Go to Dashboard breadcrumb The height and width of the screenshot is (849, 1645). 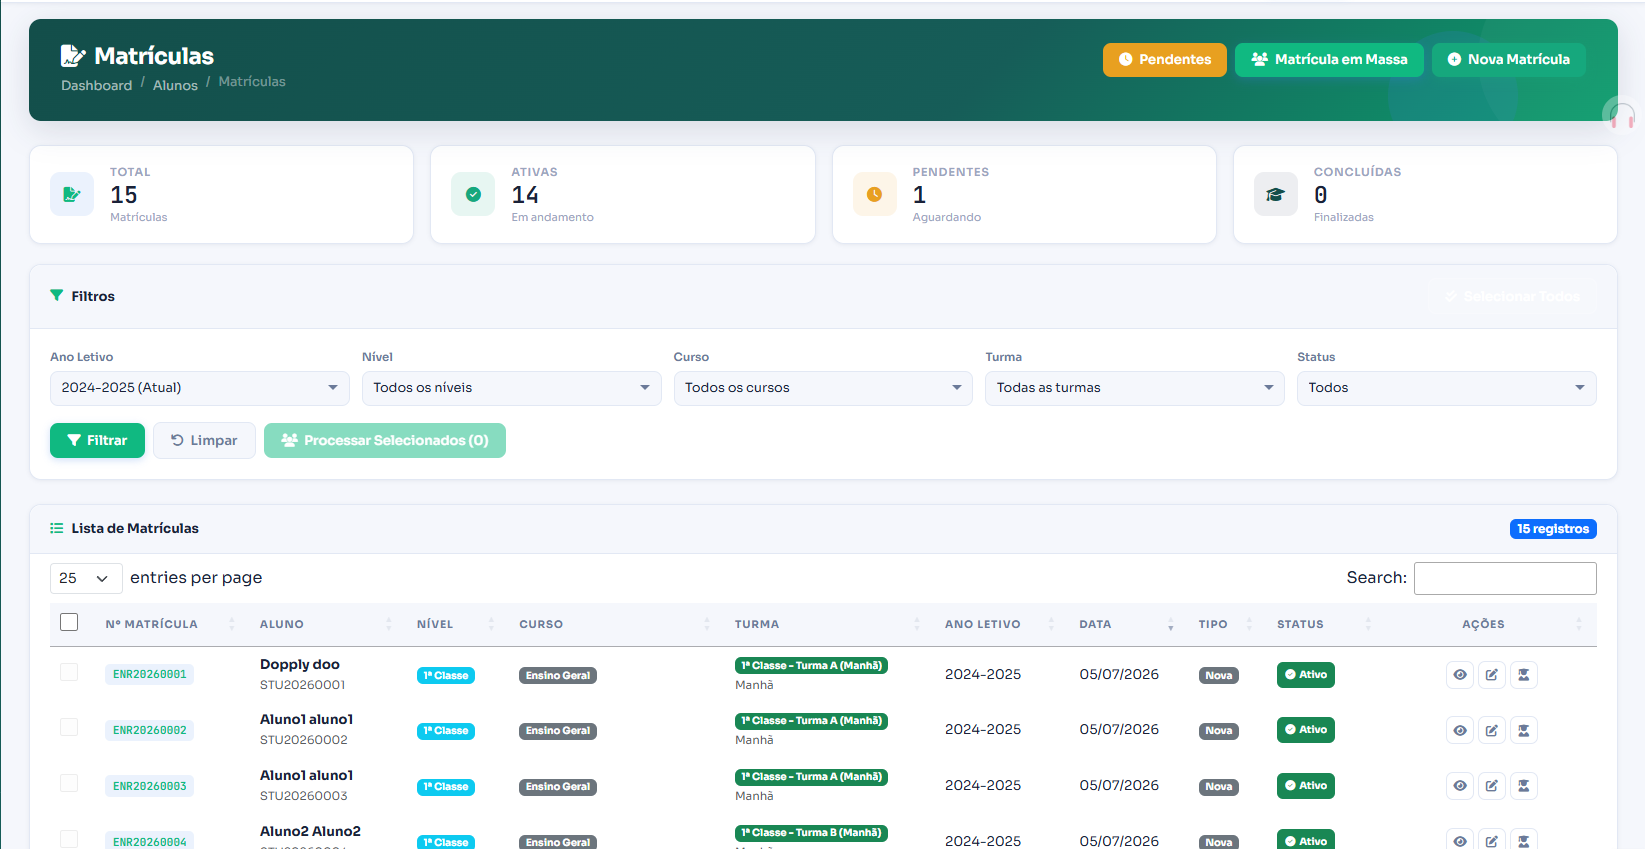[x=96, y=85]
